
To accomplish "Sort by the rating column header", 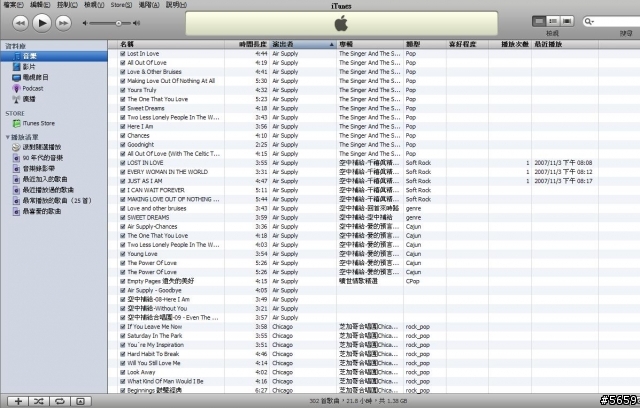I will click(467, 44).
